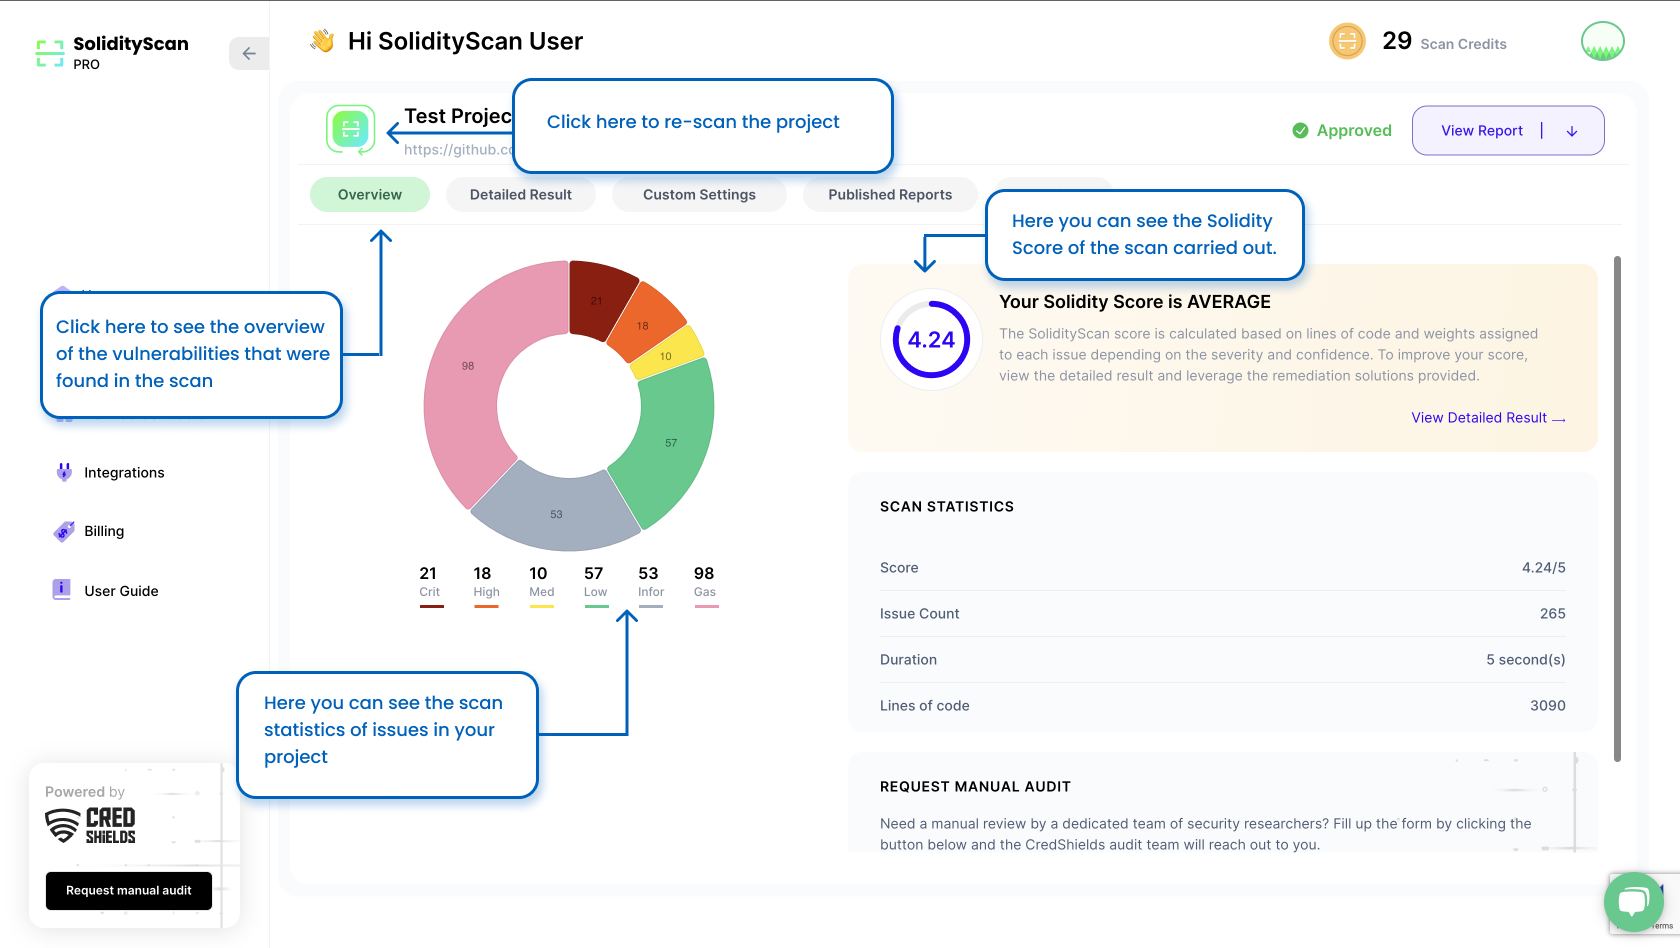Open the chat support widget
Viewport: 1680px width, 948px height.
1633,901
